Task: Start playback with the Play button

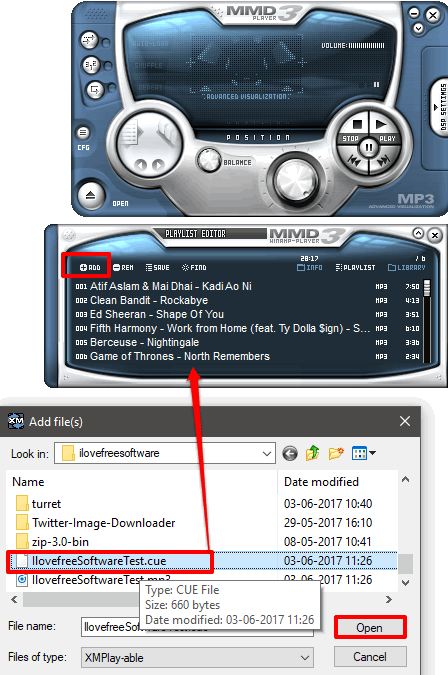Action: click(384, 129)
